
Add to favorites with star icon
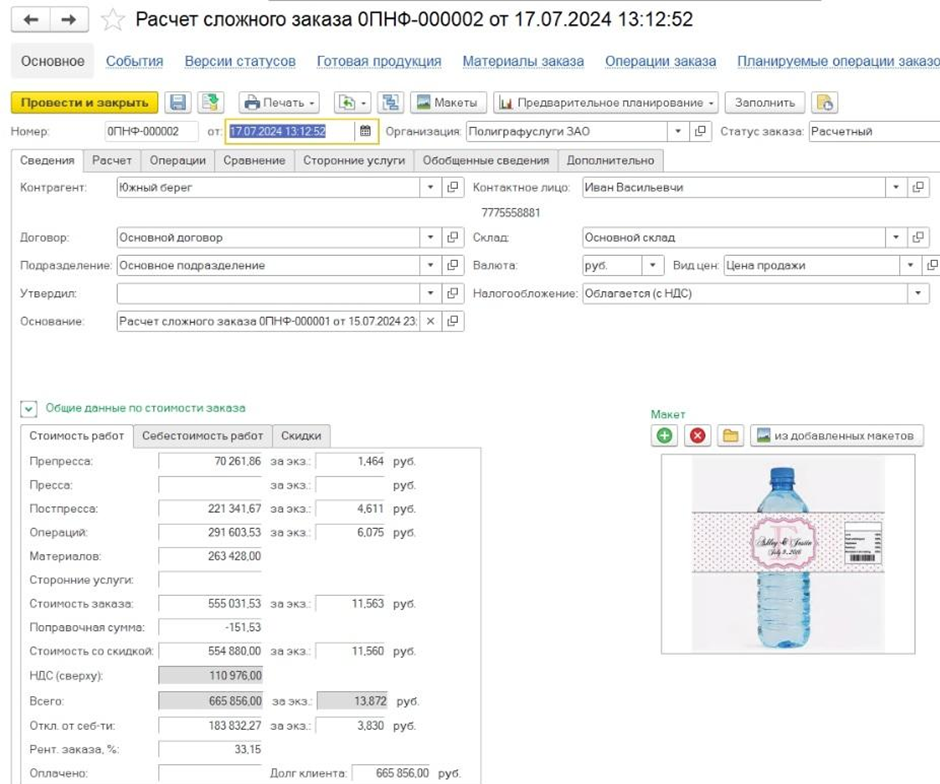(x=114, y=20)
